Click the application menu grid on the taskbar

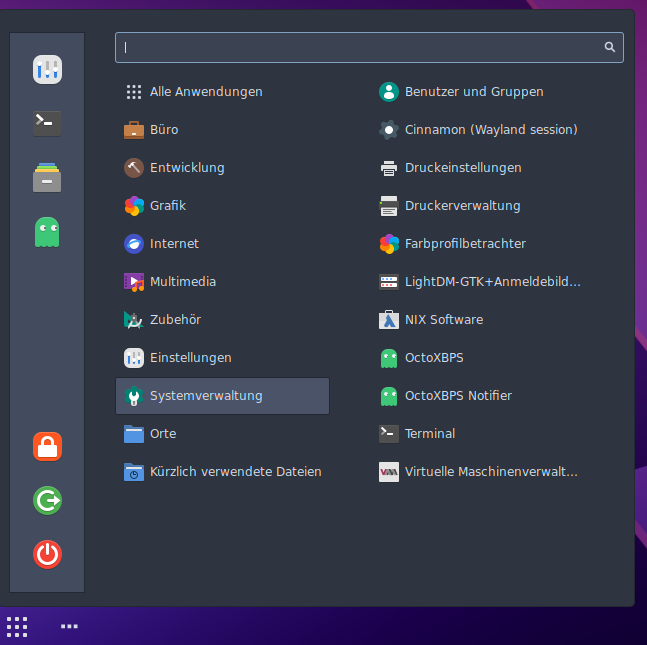[17, 627]
